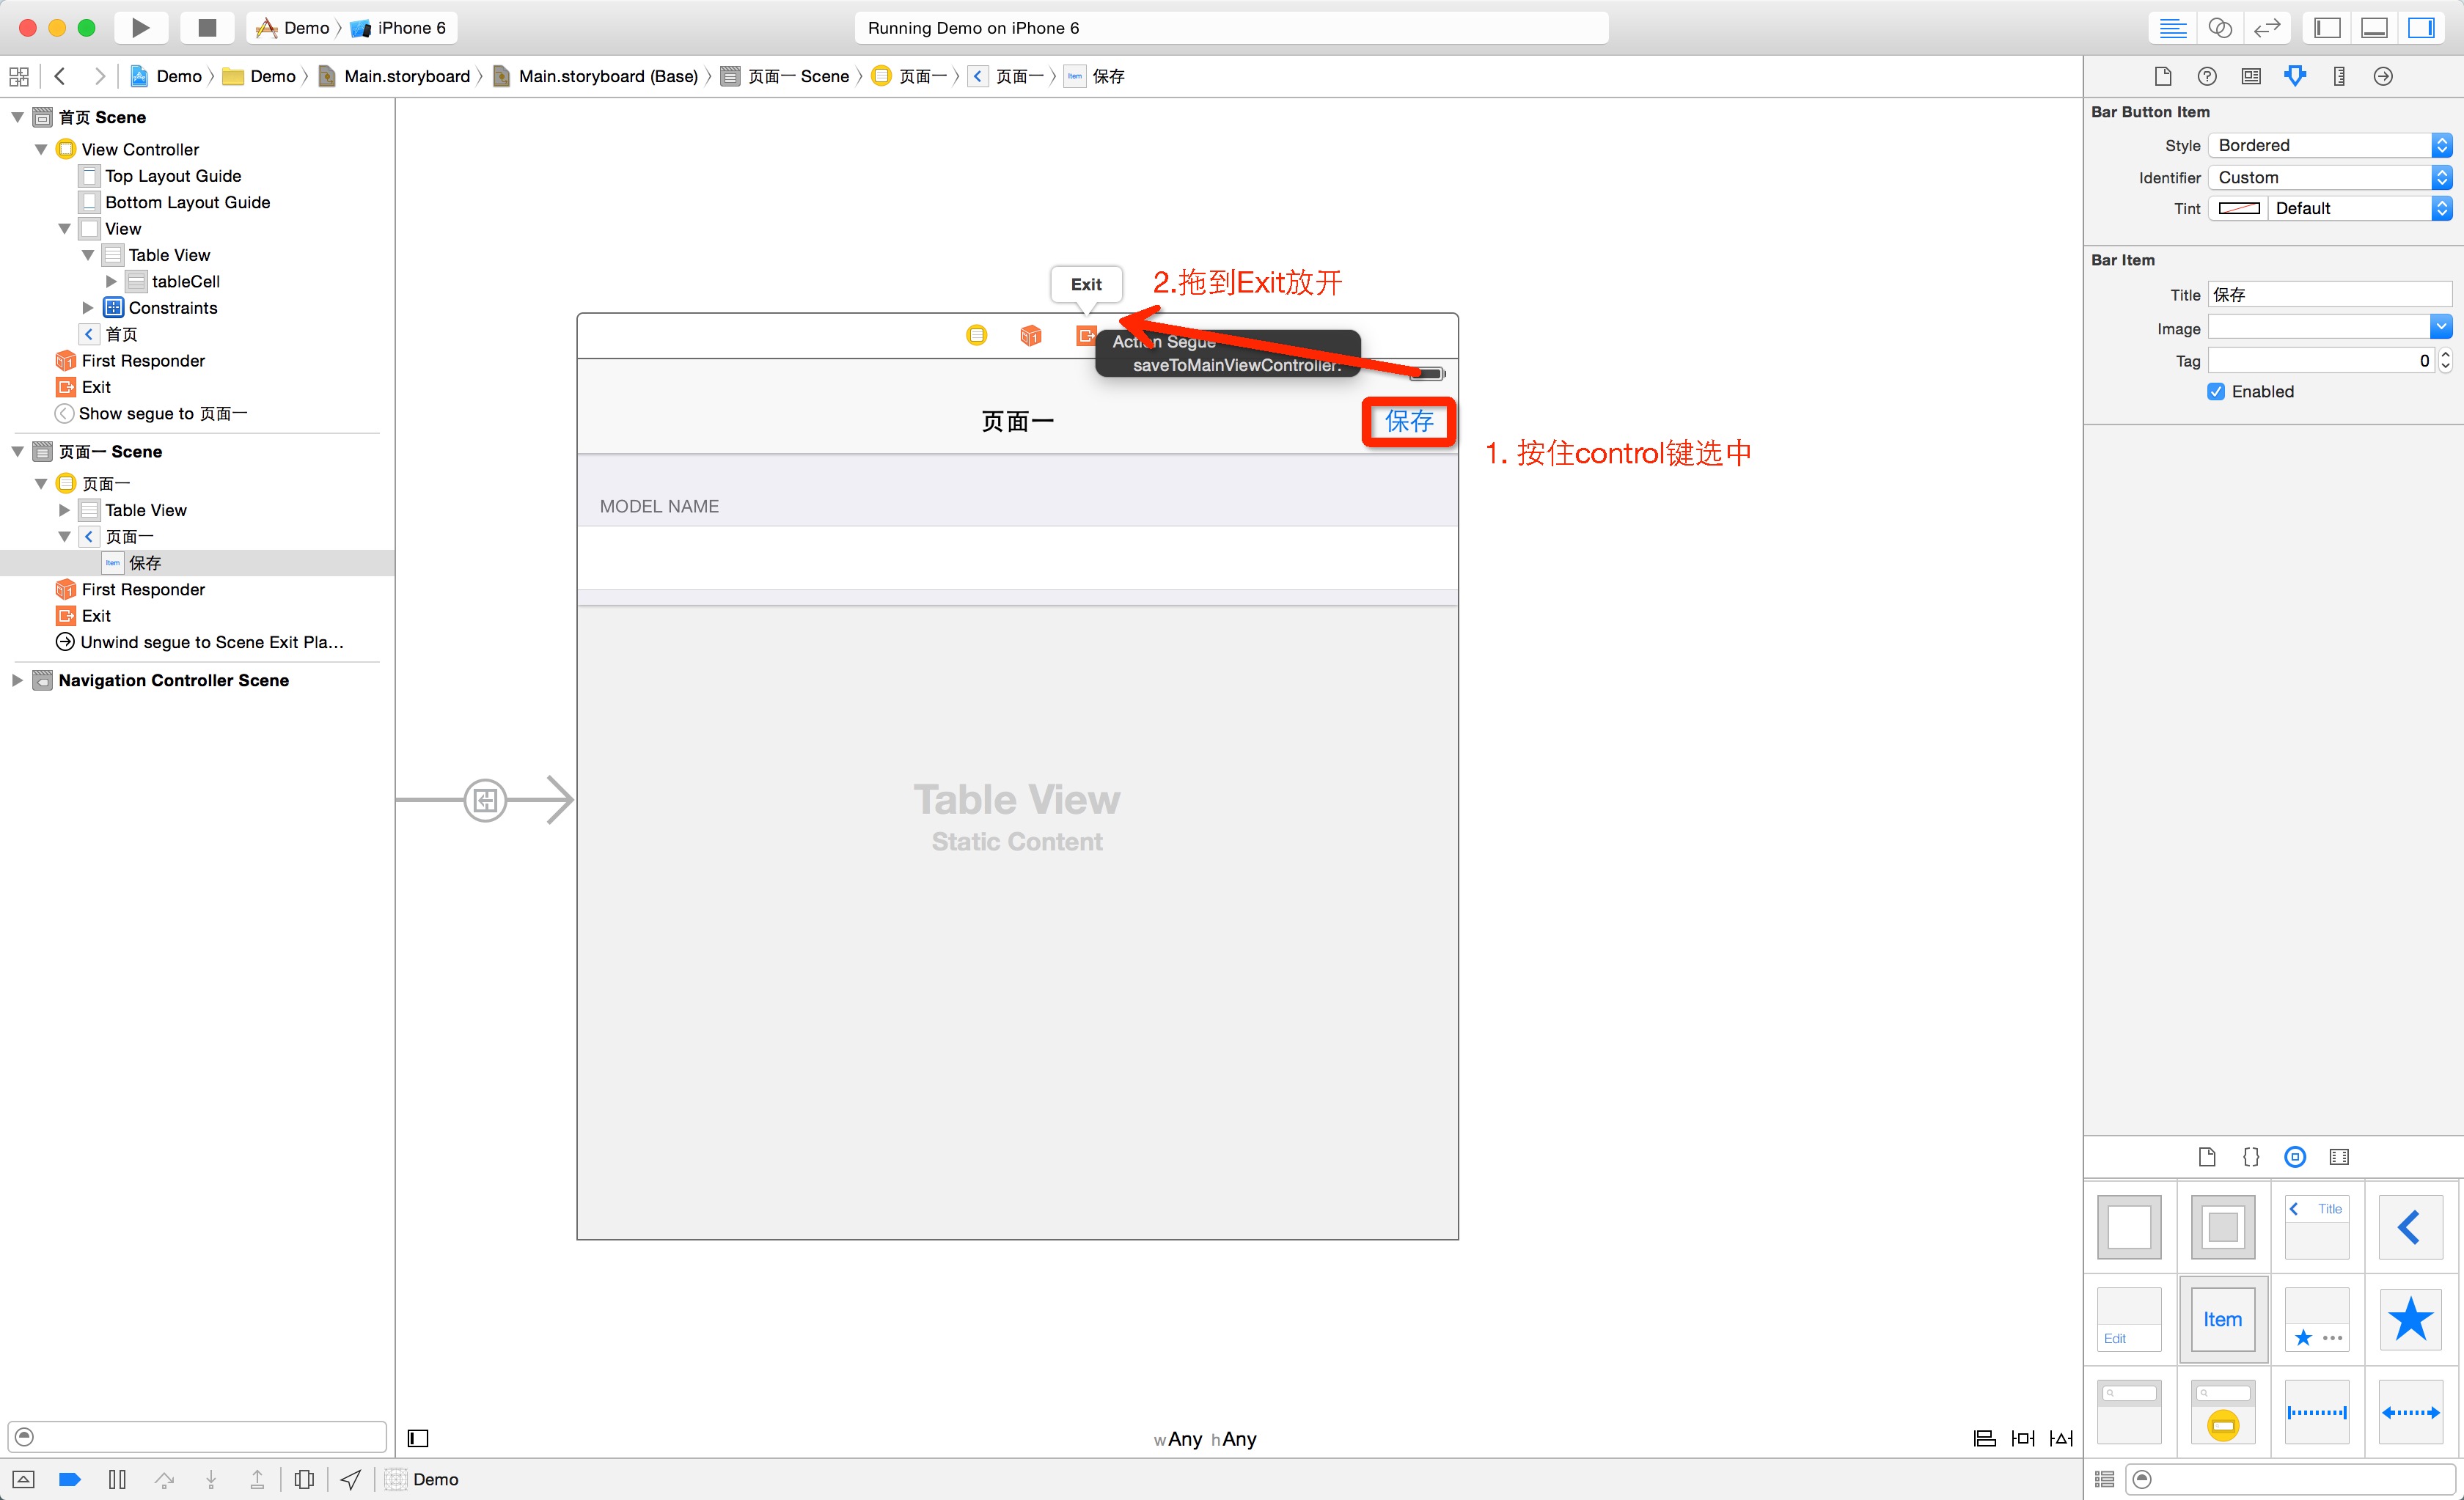The image size is (2464, 1500).
Task: Click the orange Exit dock icon
Action: click(1085, 335)
